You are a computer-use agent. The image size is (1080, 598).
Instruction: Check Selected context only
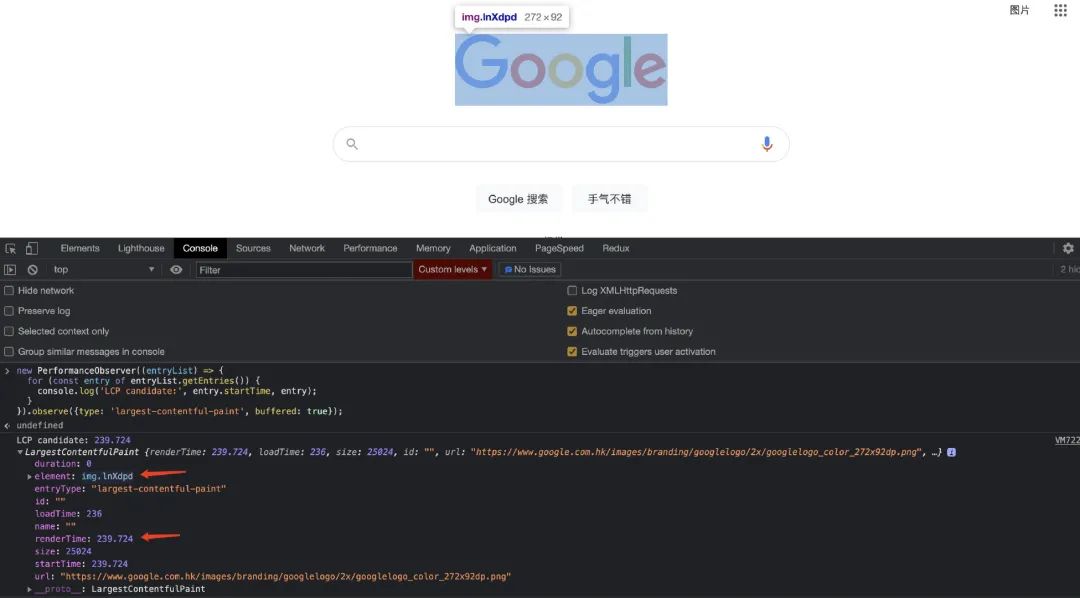coord(9,331)
